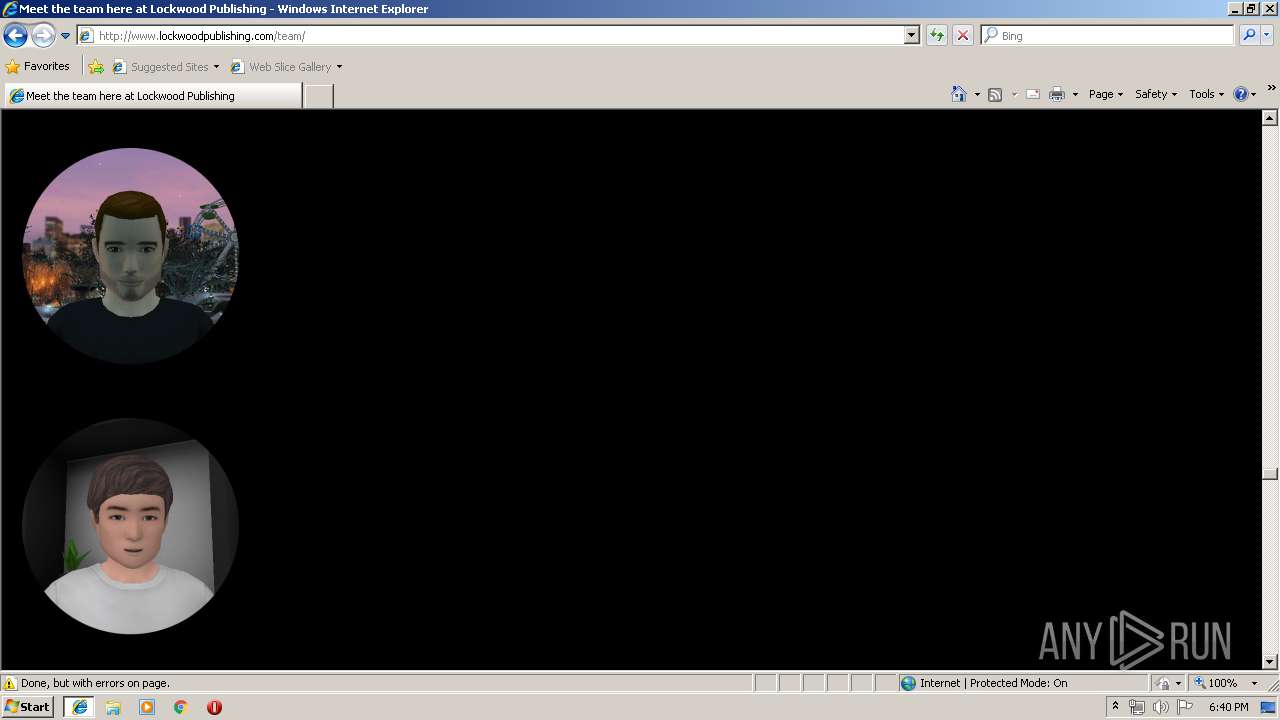
Task: Focus the address bar with lockwoodpublishing.com URL
Action: [490, 36]
